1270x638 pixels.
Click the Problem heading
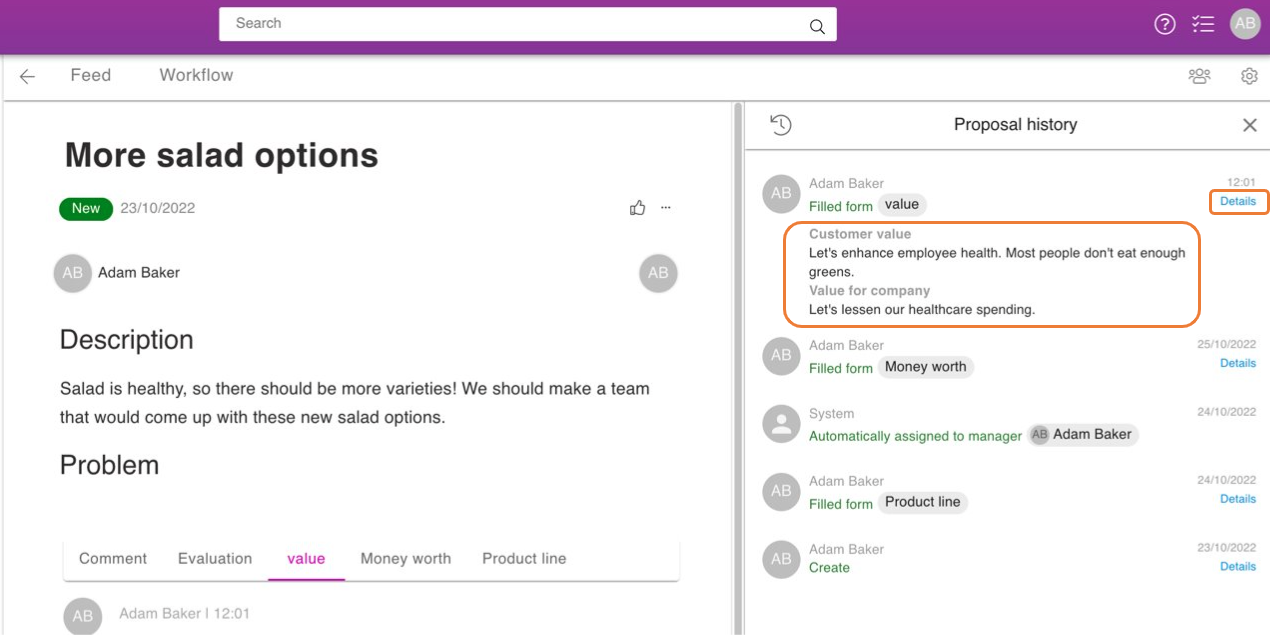tap(109, 465)
